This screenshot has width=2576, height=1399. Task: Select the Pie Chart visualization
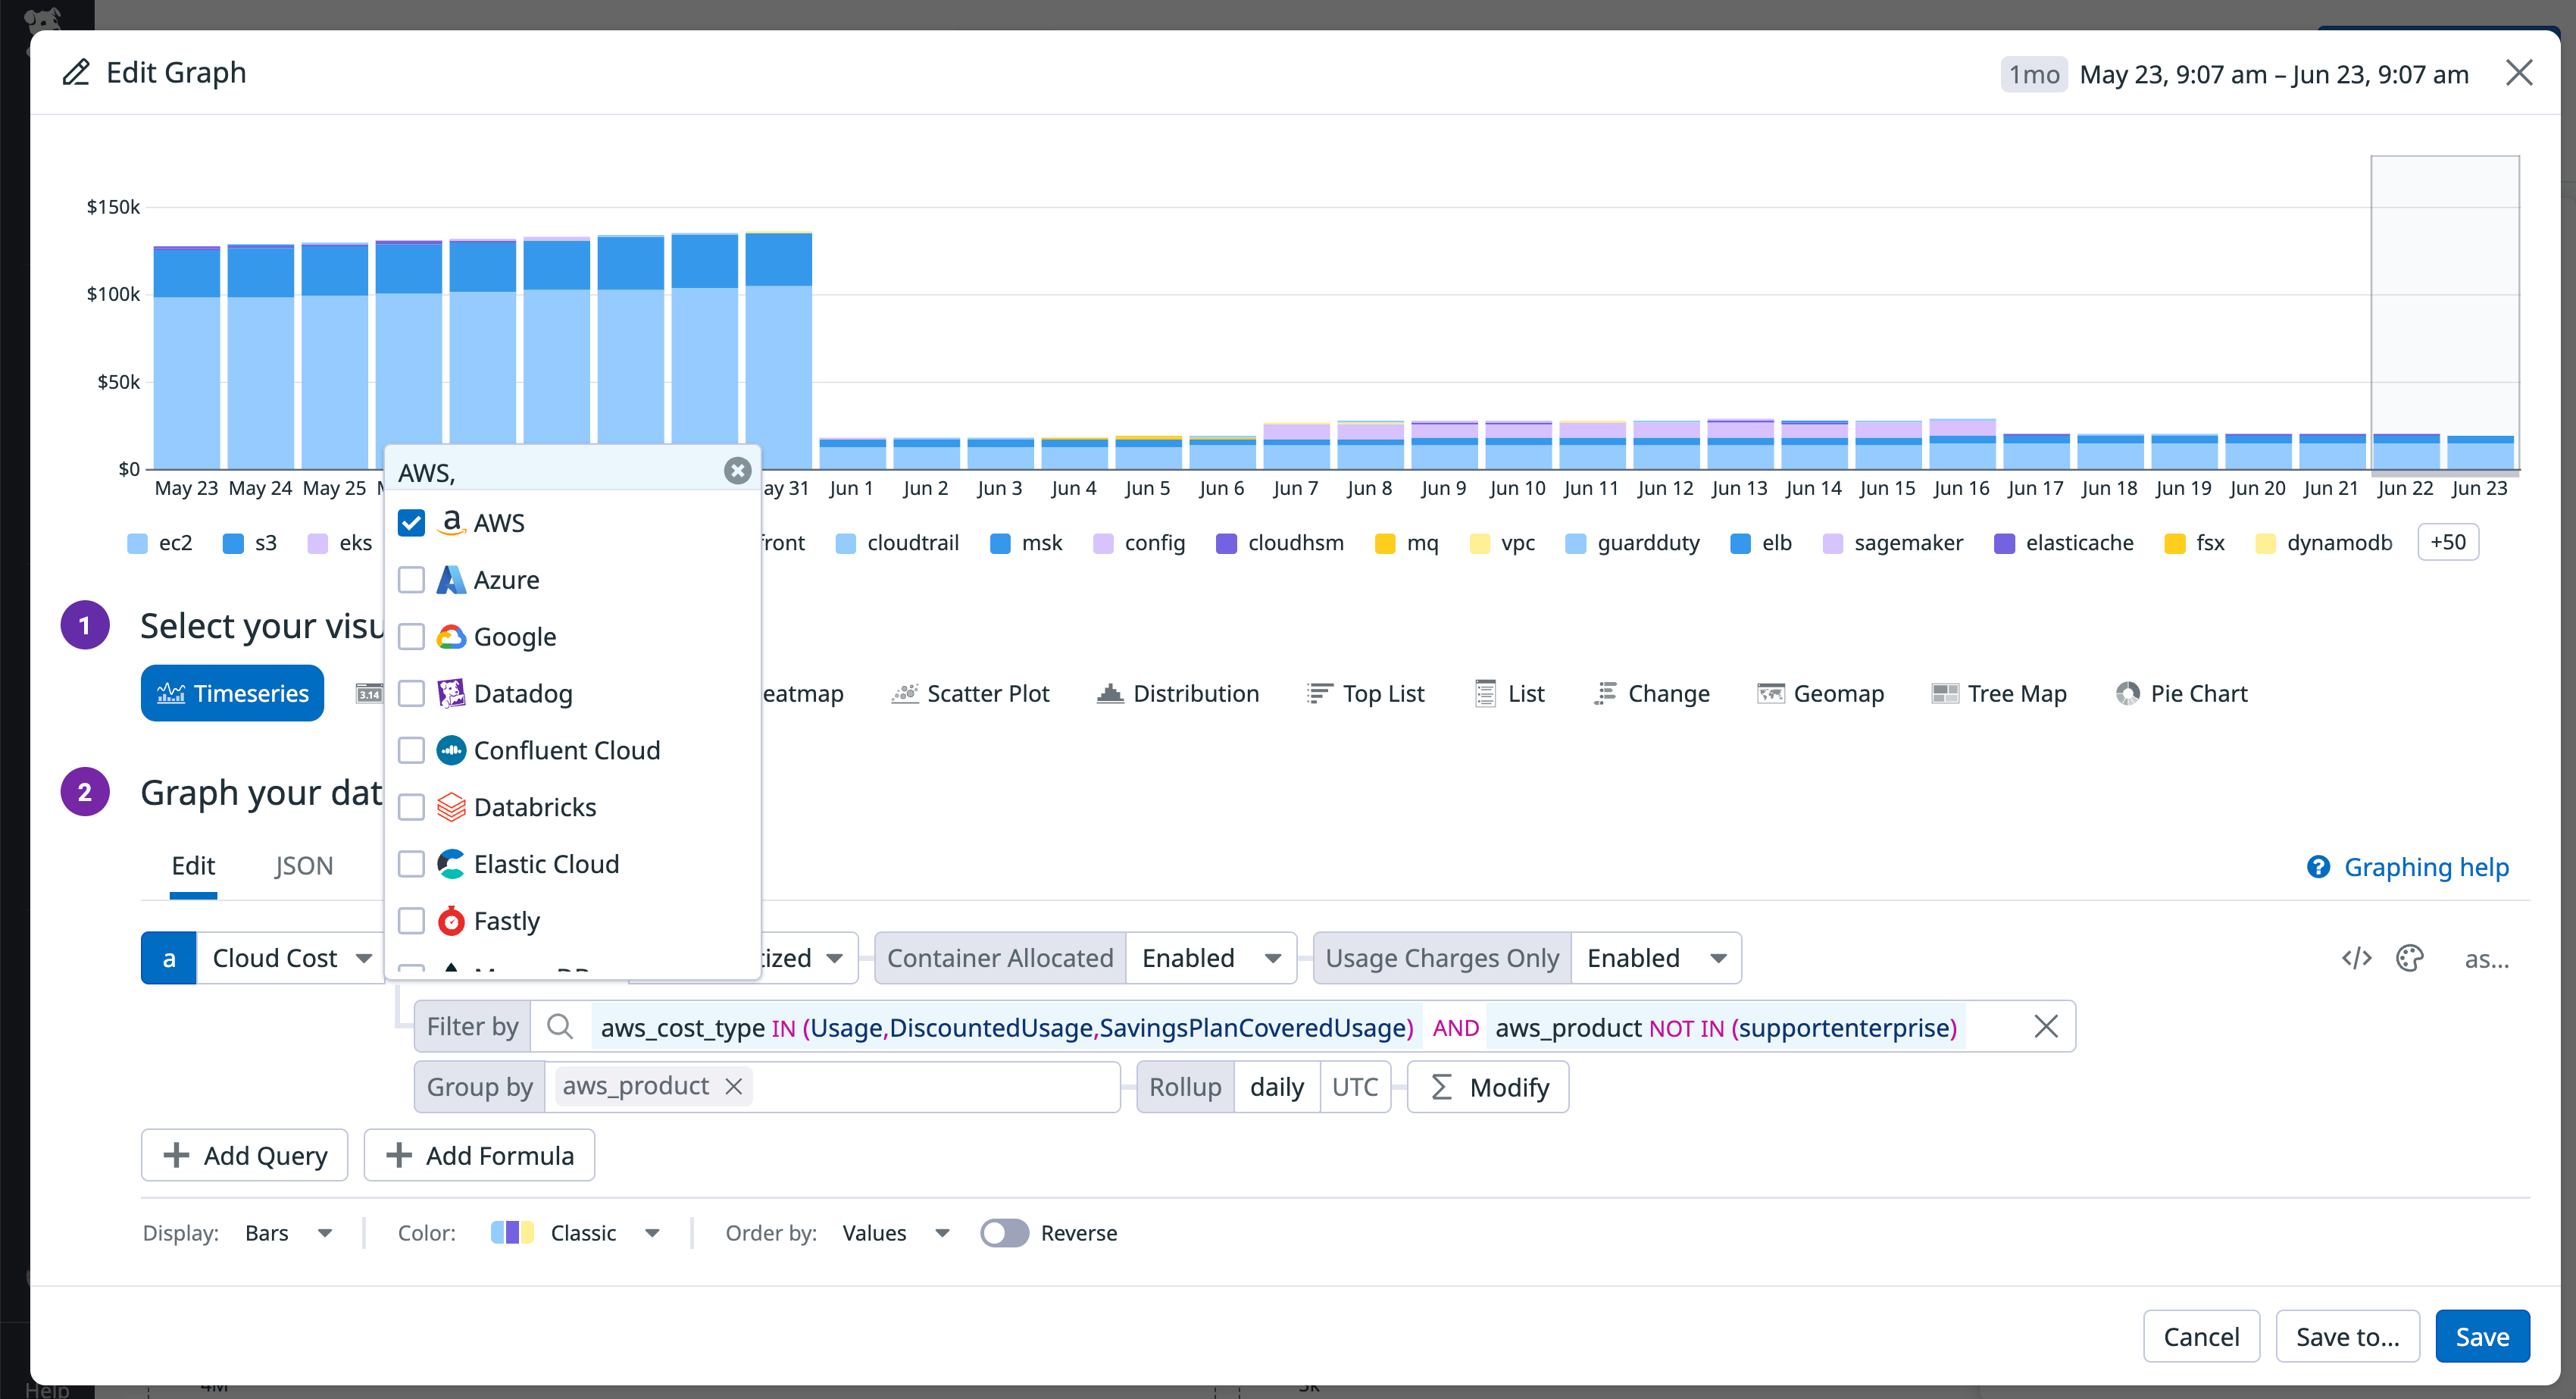[x=2182, y=693]
